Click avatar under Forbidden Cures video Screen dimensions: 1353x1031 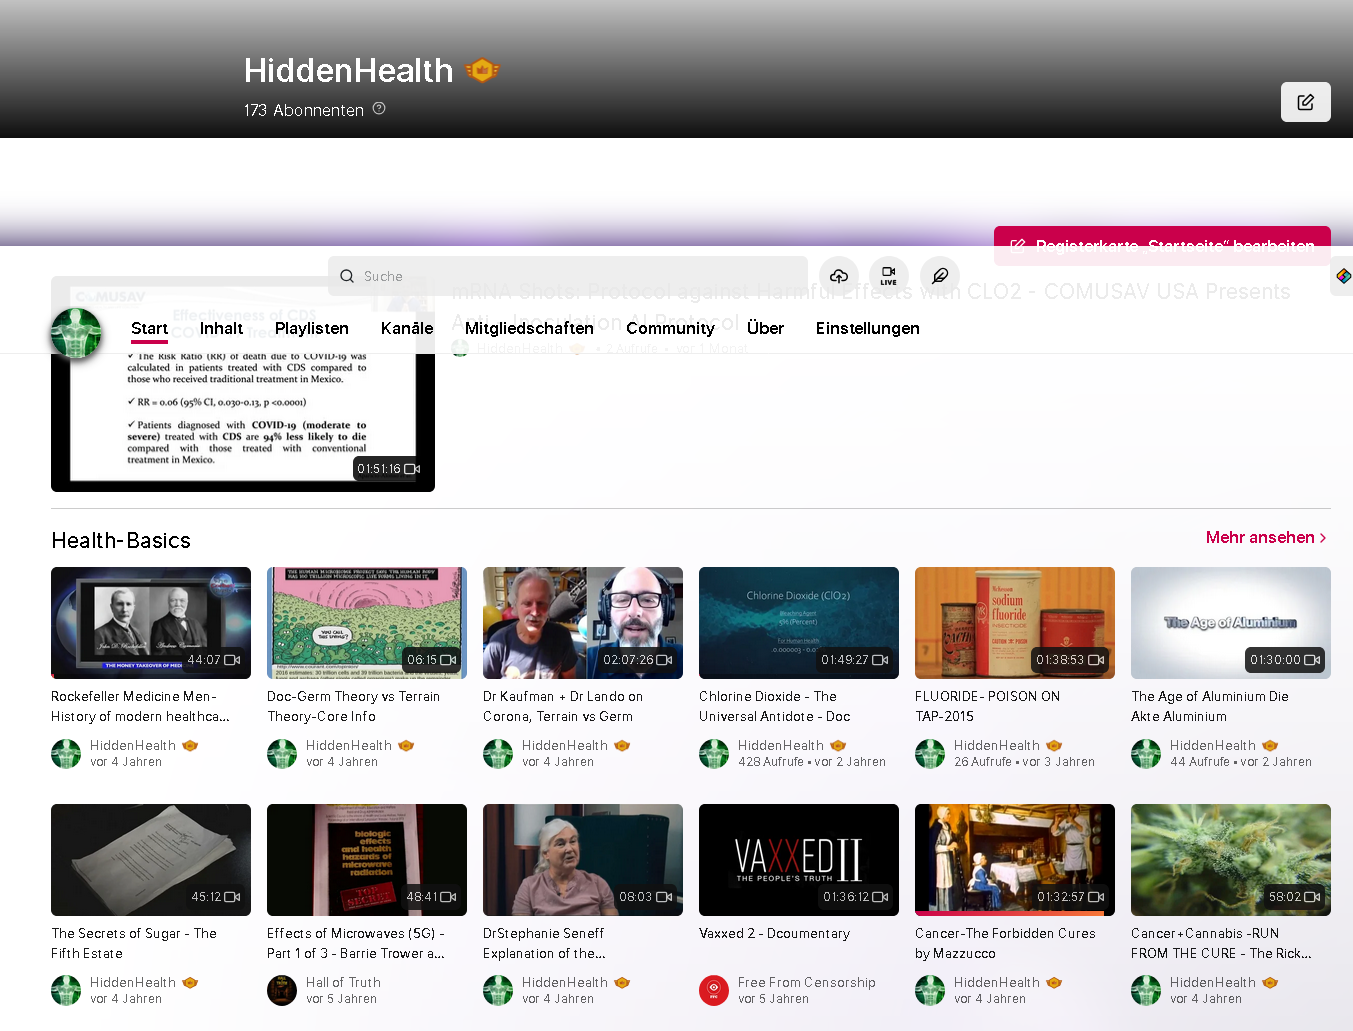[x=930, y=990]
